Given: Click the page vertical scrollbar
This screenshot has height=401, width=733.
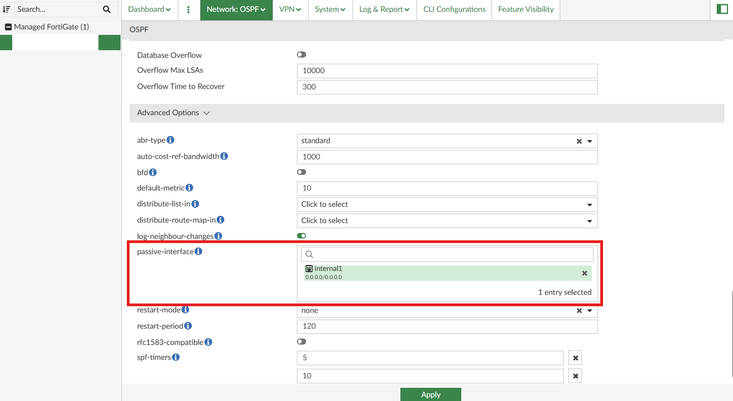Looking at the screenshot, I should pos(730,333).
